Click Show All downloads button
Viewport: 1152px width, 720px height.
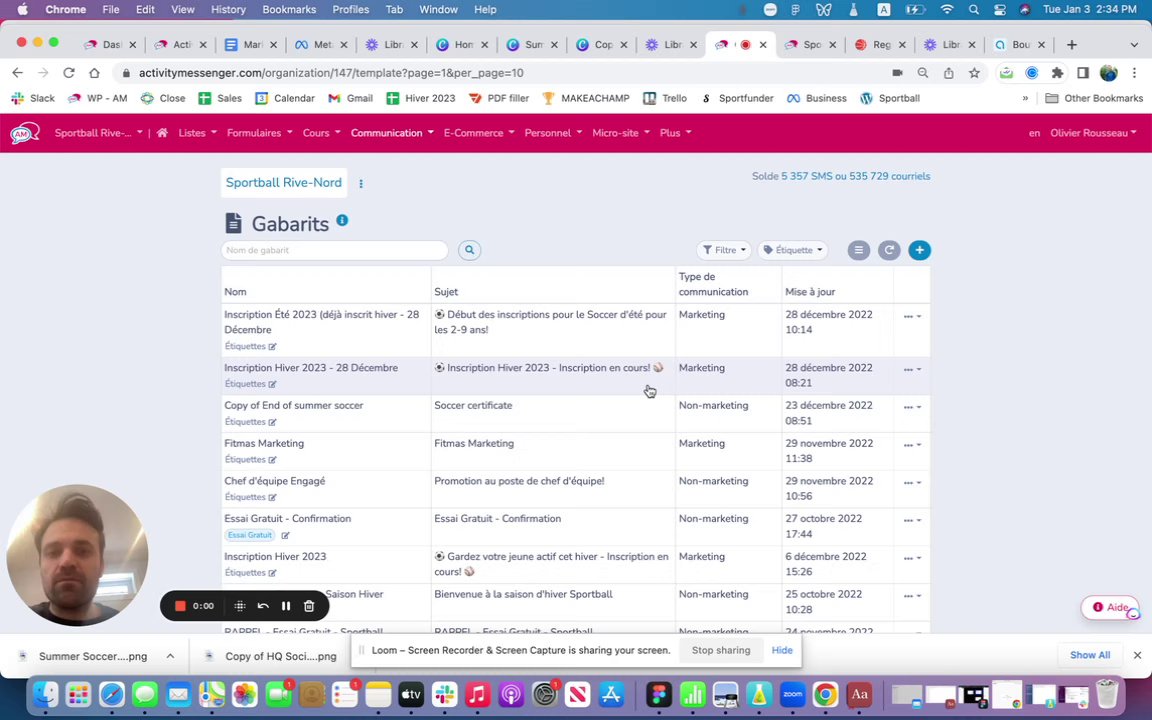(x=1090, y=655)
